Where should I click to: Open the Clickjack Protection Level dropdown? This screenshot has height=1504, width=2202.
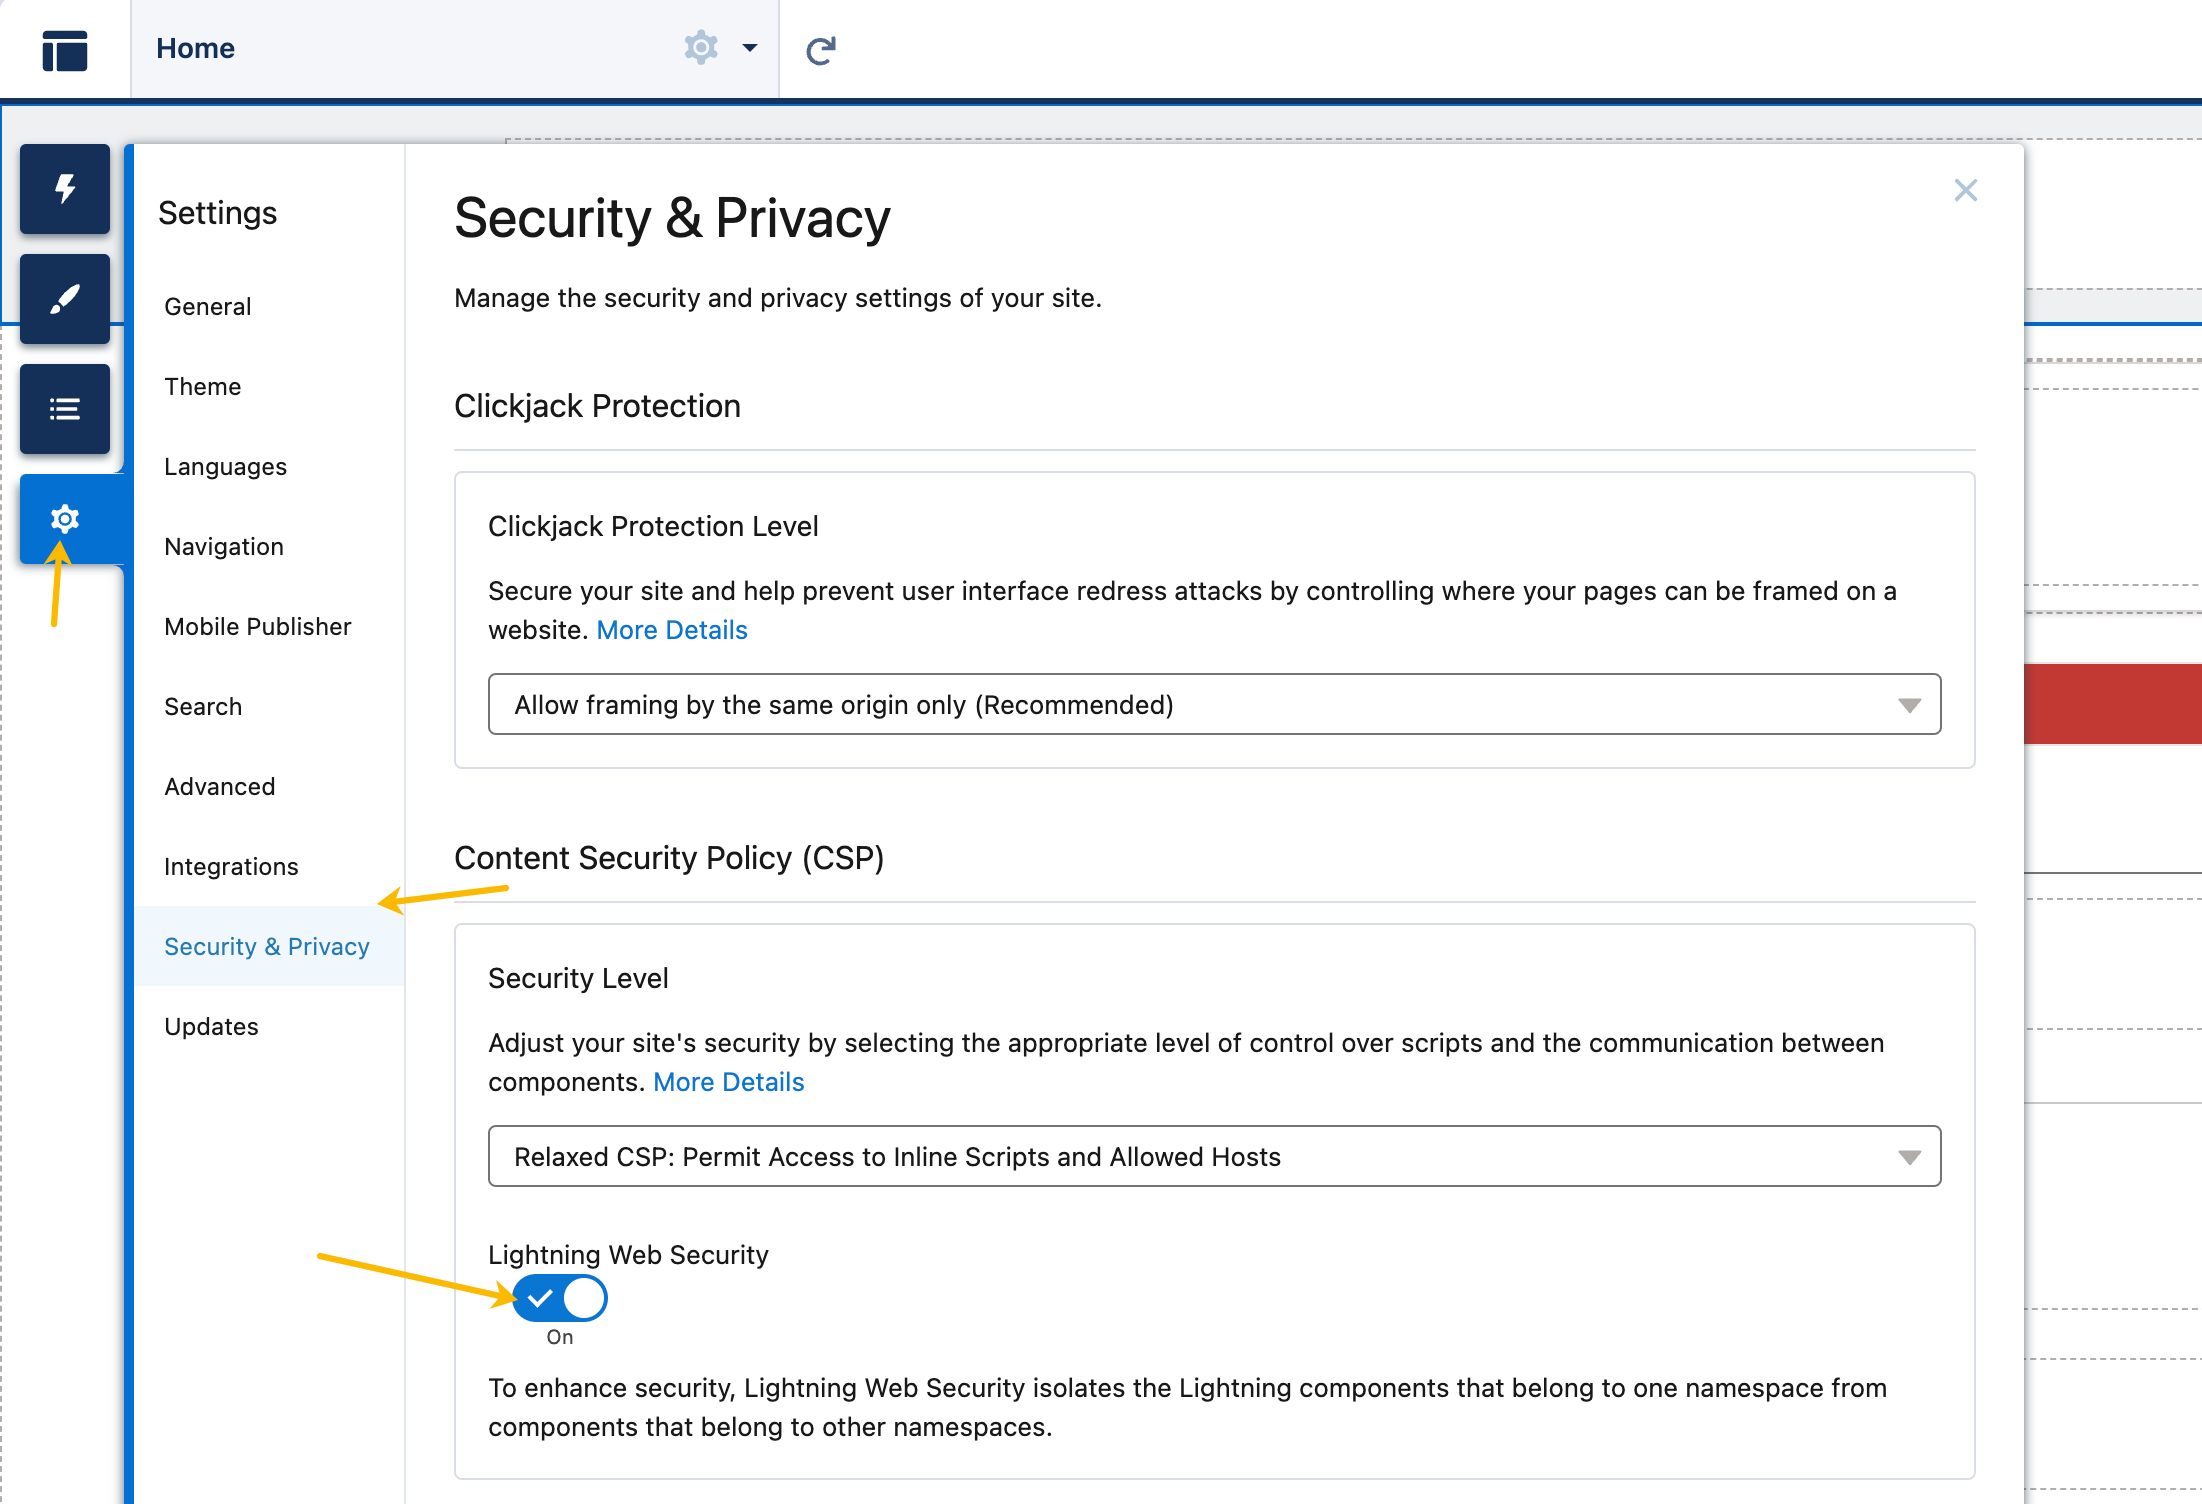[x=1214, y=704]
